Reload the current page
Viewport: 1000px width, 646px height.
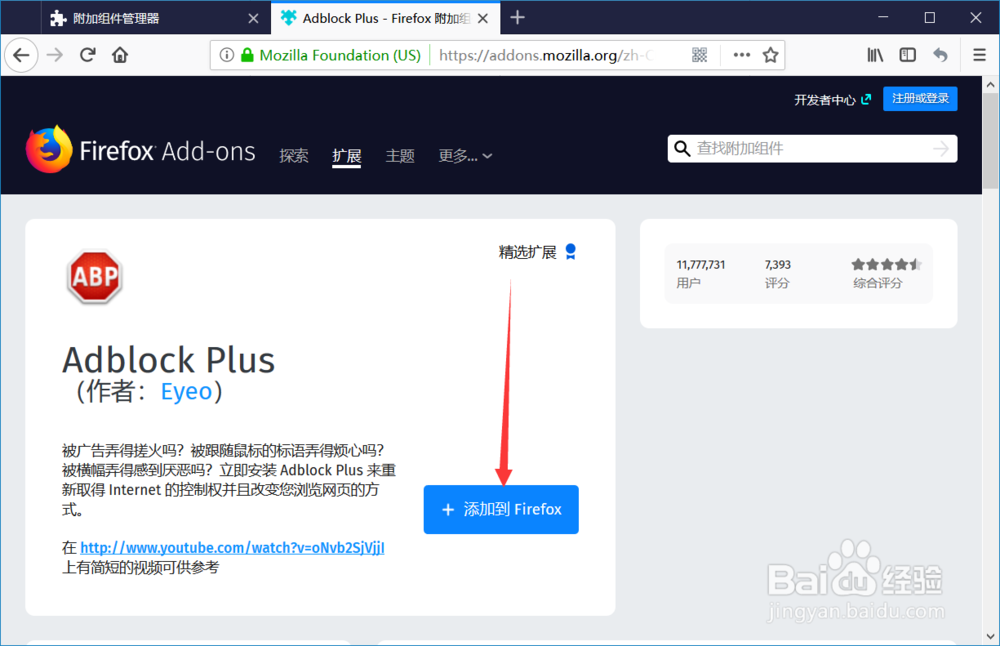pos(87,55)
